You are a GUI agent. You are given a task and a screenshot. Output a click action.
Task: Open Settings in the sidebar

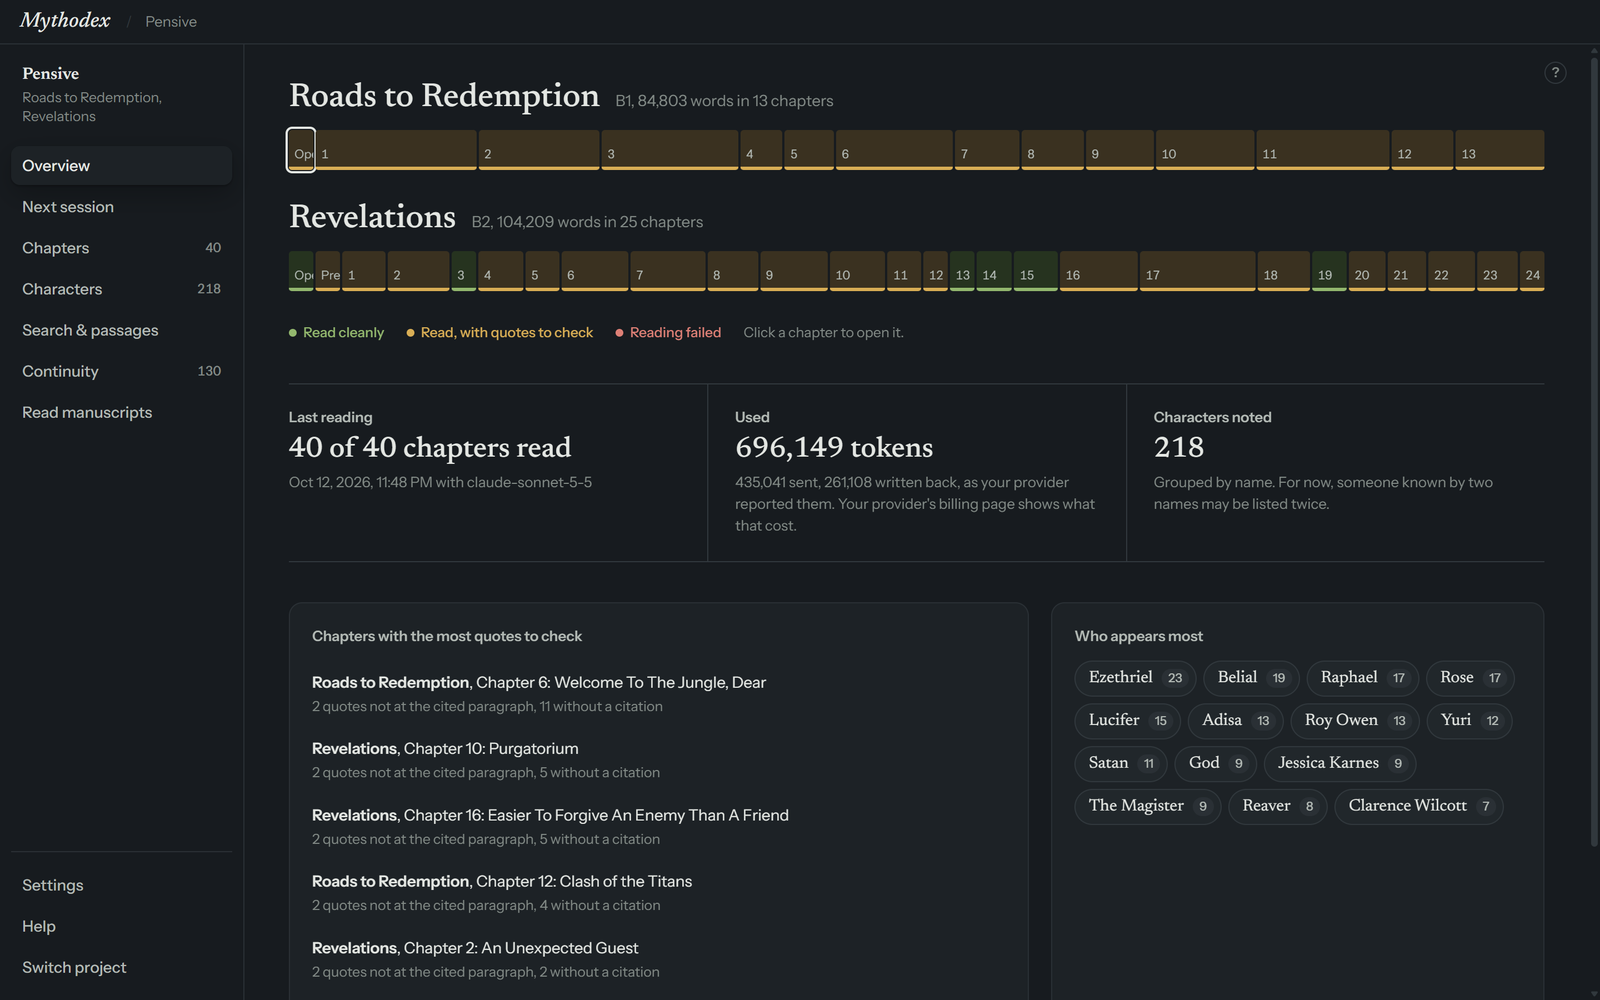point(121,885)
